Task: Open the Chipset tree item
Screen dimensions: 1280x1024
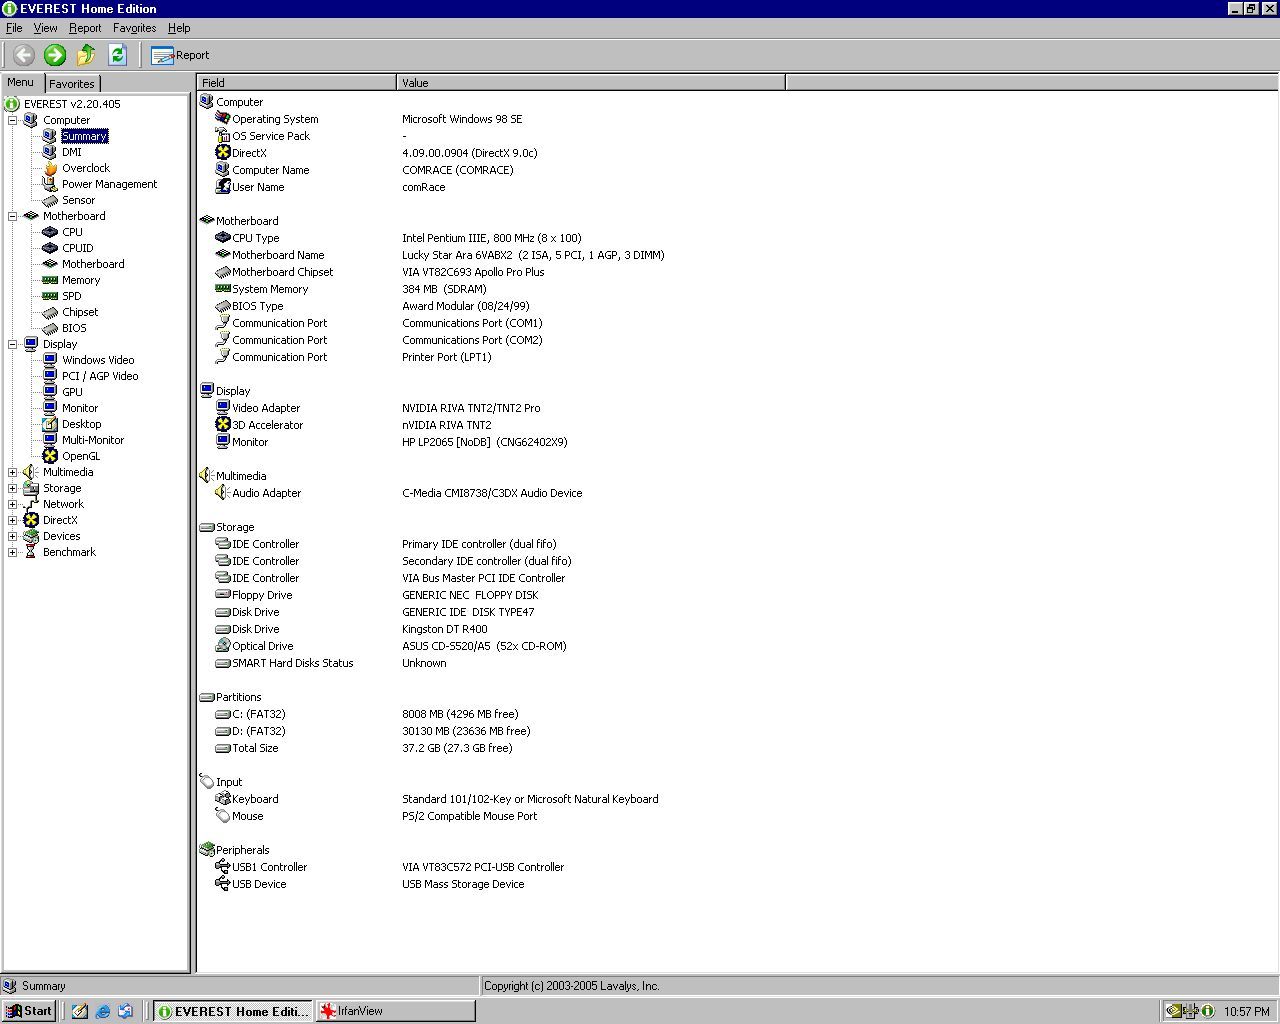Action: pyautogui.click(x=79, y=312)
